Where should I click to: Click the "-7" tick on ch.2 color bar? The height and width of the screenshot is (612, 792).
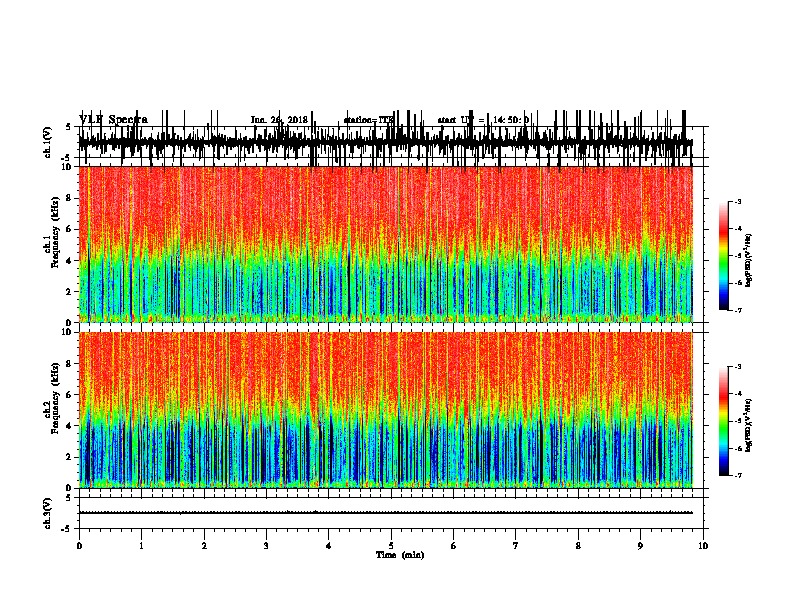point(738,475)
